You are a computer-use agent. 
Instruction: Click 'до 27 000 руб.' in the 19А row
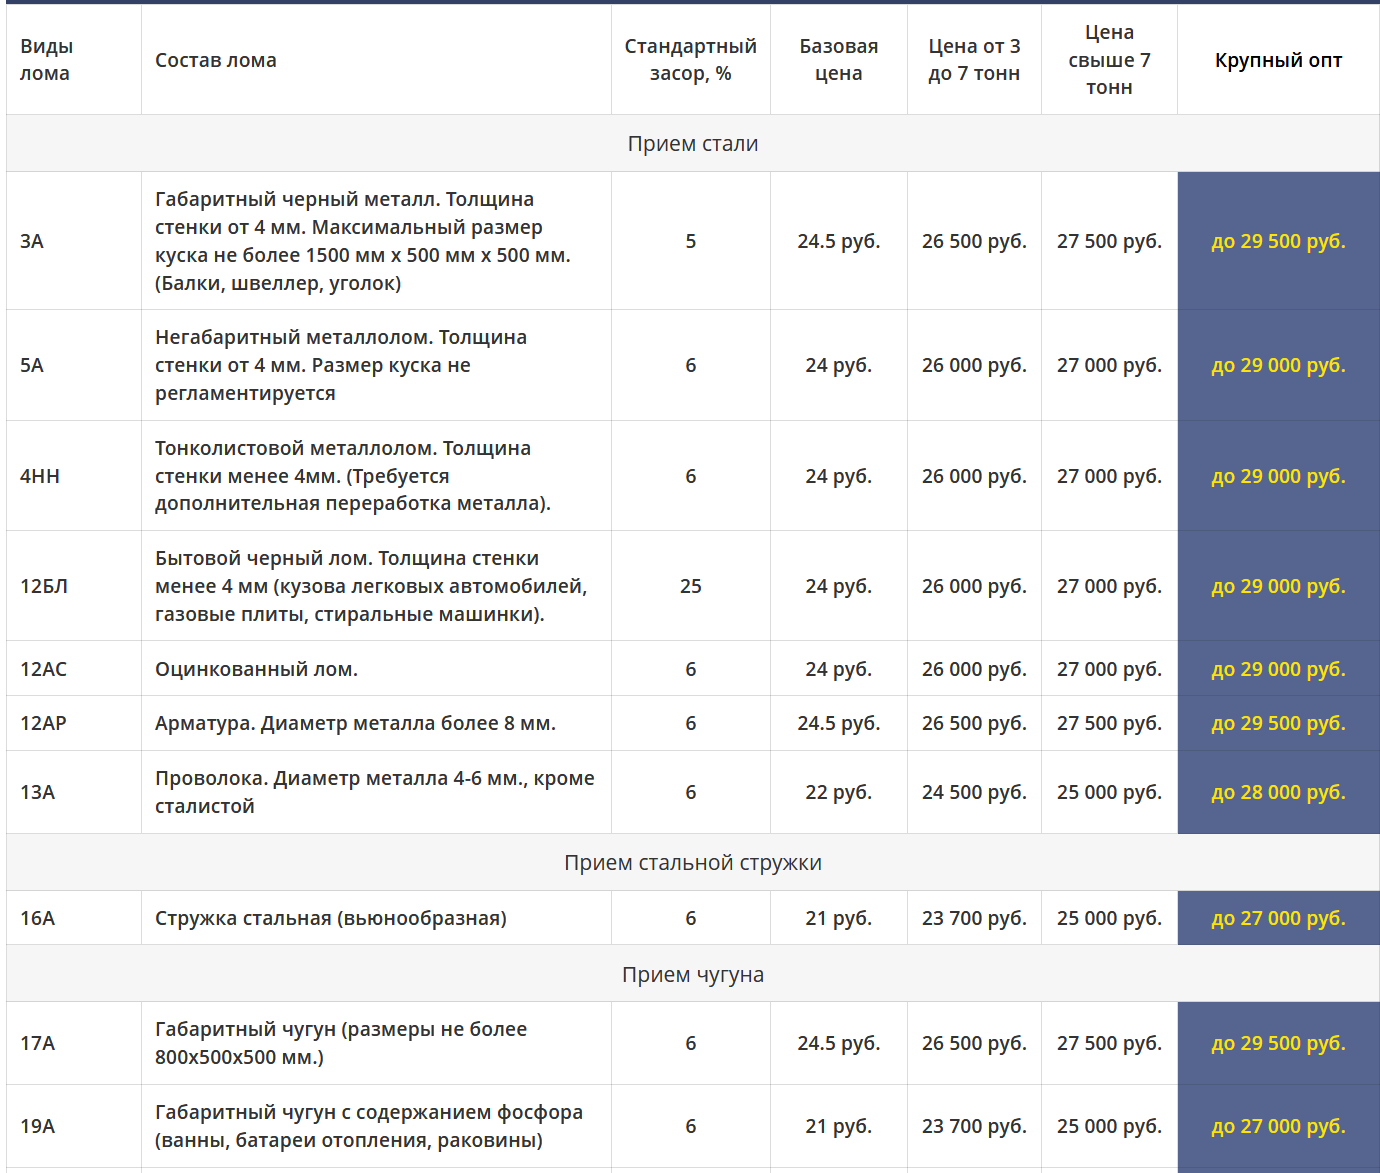[1278, 1126]
